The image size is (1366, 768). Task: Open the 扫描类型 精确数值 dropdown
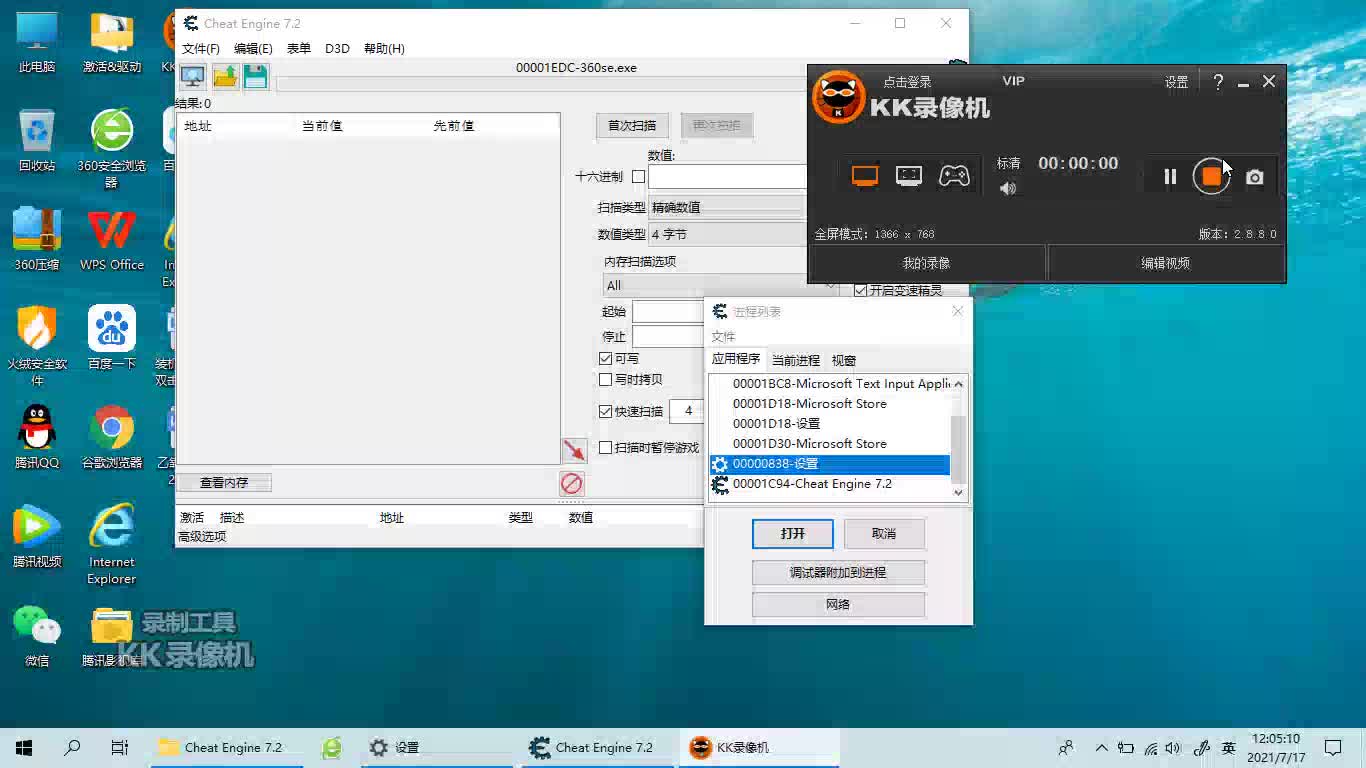pyautogui.click(x=727, y=207)
